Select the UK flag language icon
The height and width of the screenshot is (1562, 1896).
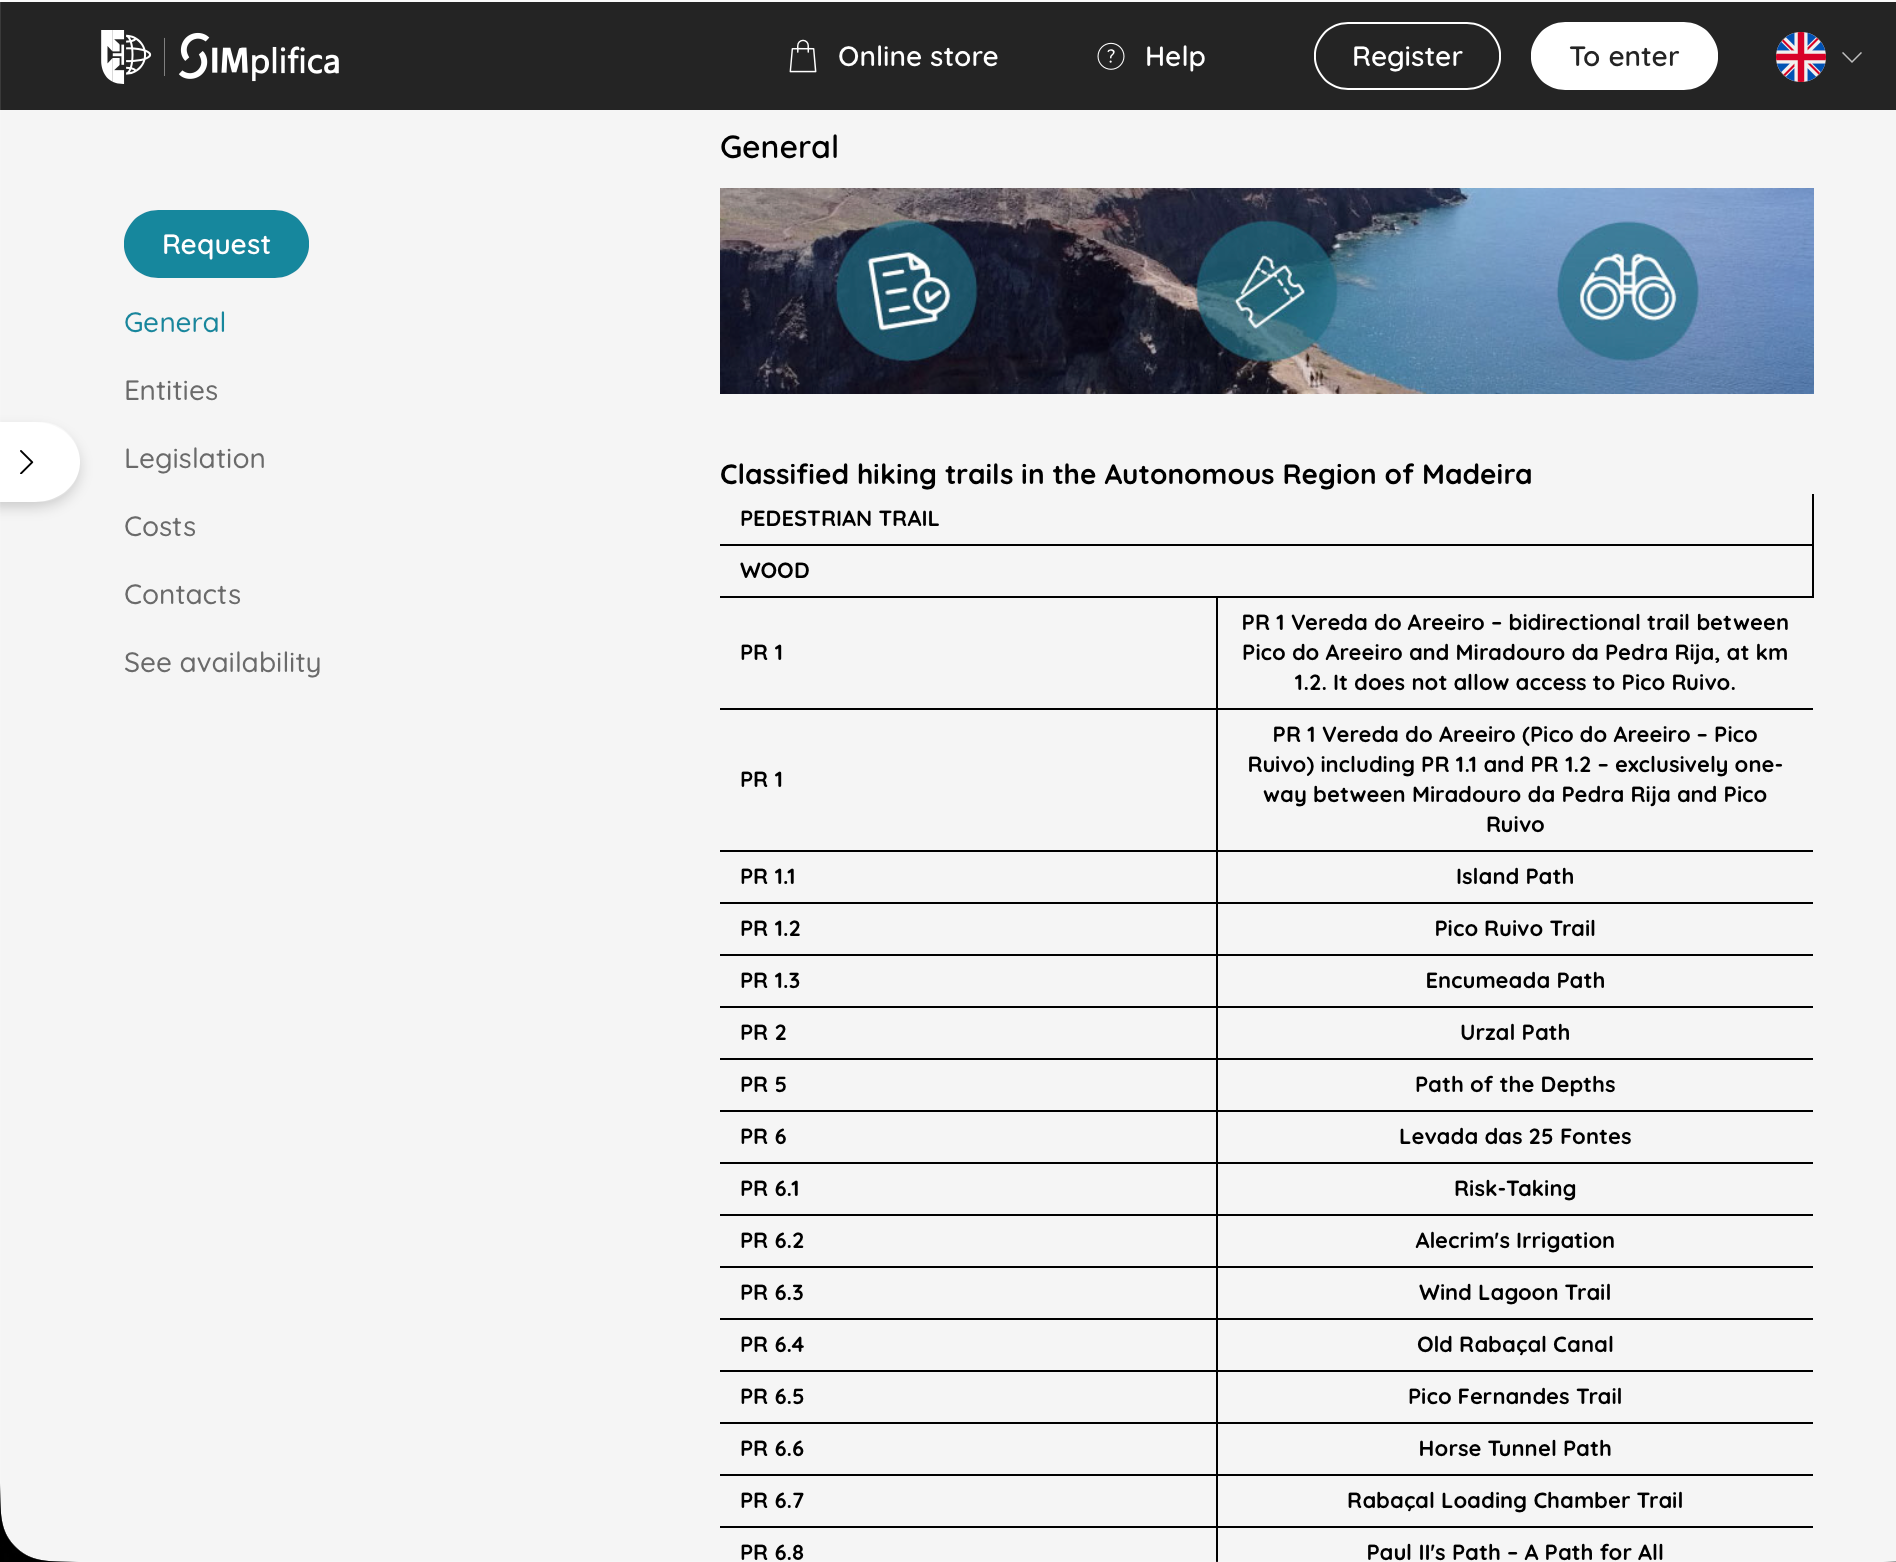(1800, 56)
